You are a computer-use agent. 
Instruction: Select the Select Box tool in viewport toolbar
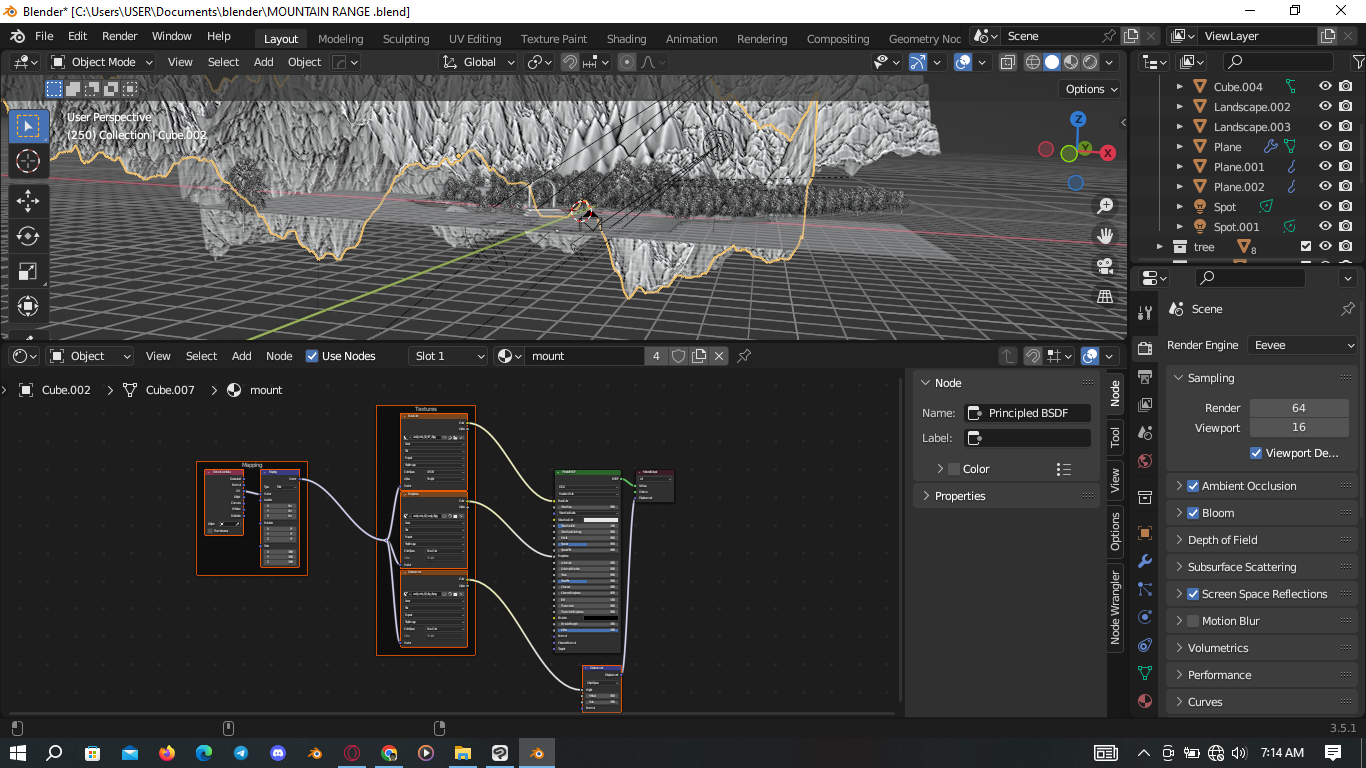[x=28, y=126]
